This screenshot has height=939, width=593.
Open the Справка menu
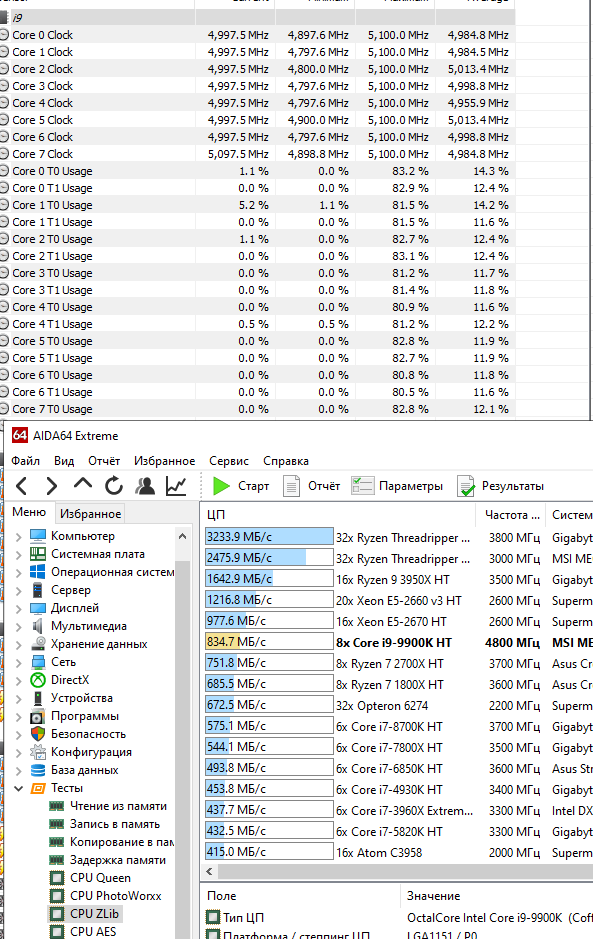click(286, 461)
